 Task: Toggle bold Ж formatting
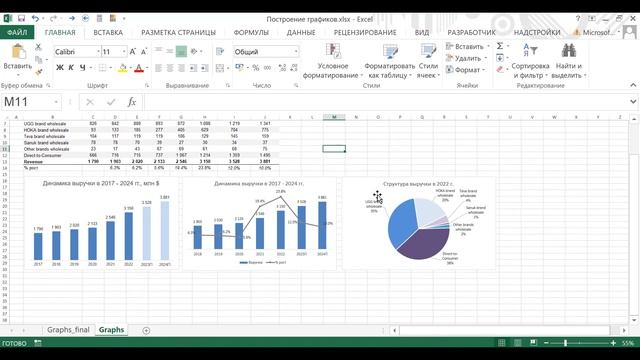tap(60, 68)
